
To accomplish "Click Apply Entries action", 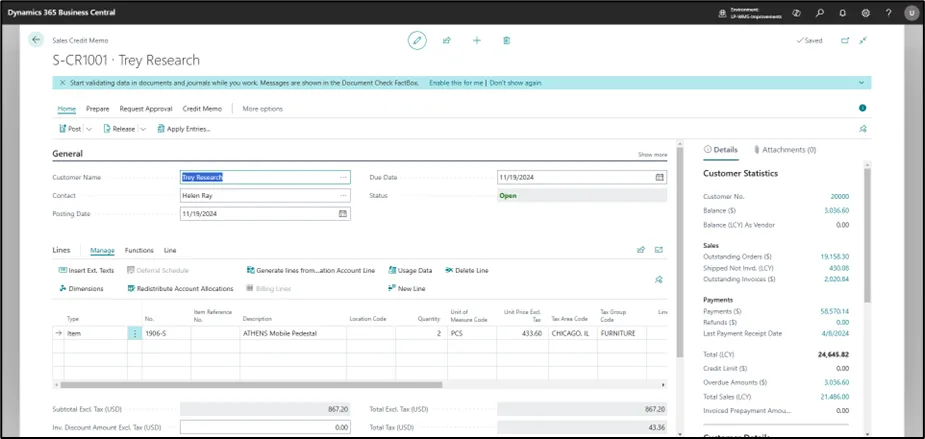I will (183, 129).
